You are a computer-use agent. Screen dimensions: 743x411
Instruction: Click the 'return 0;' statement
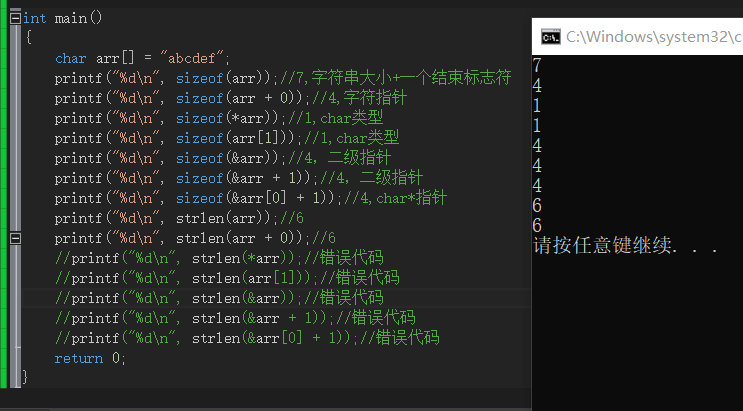point(90,358)
